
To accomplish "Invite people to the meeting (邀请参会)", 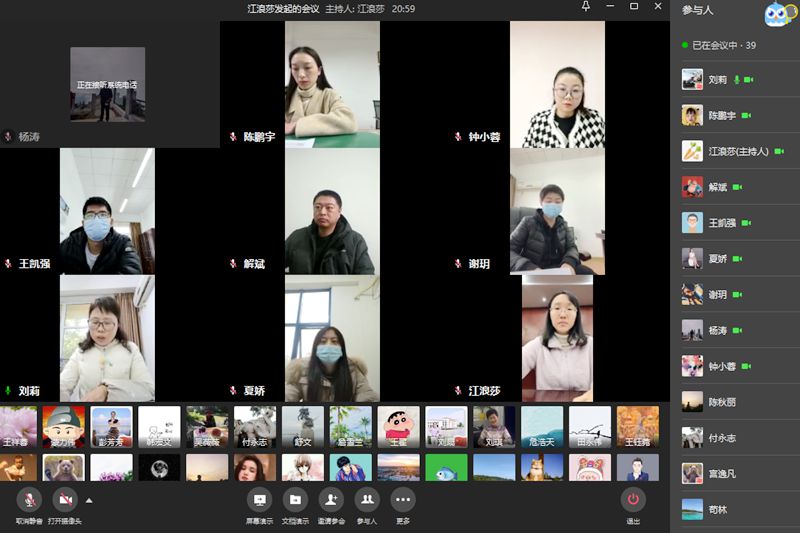I will tap(331, 499).
